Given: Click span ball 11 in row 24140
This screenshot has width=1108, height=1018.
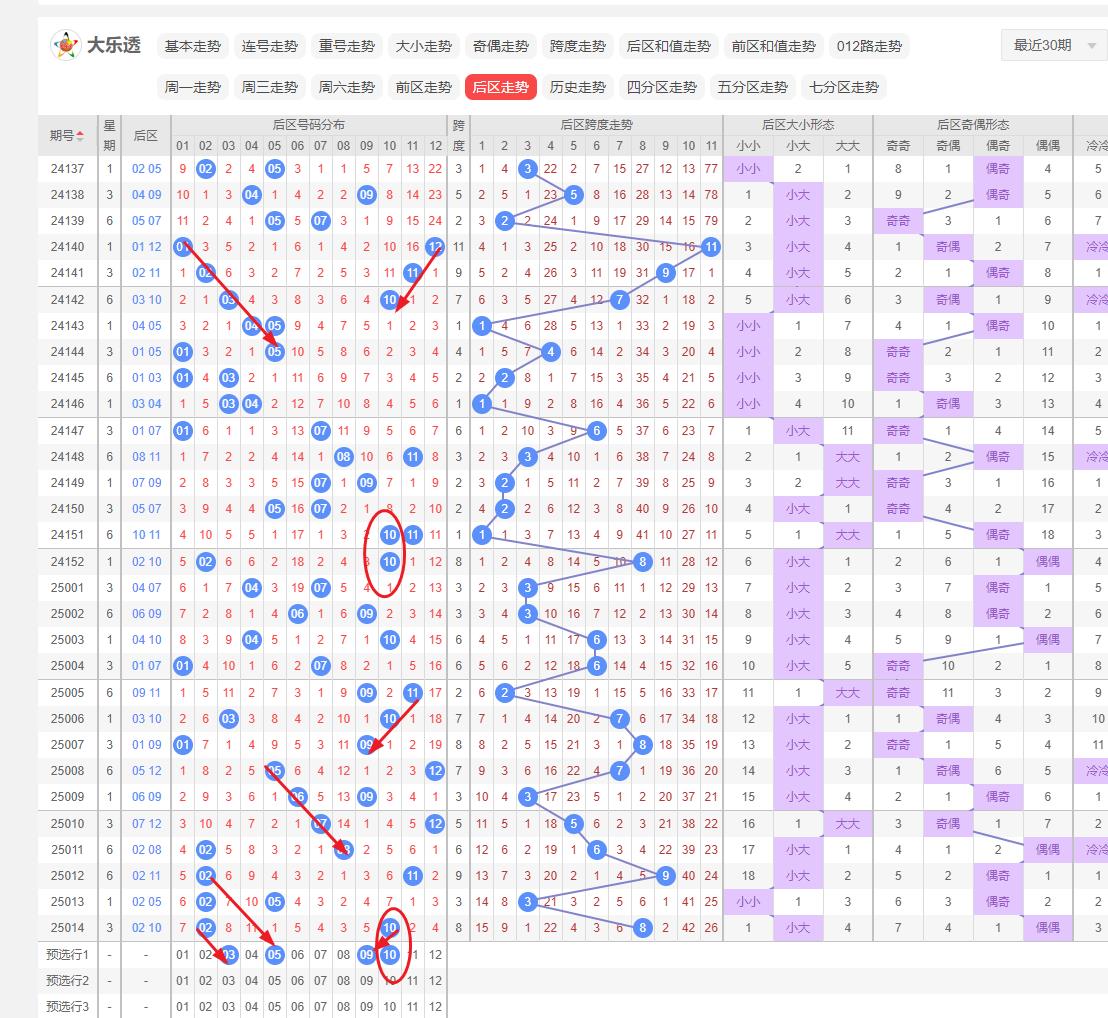Looking at the screenshot, I should (x=711, y=247).
